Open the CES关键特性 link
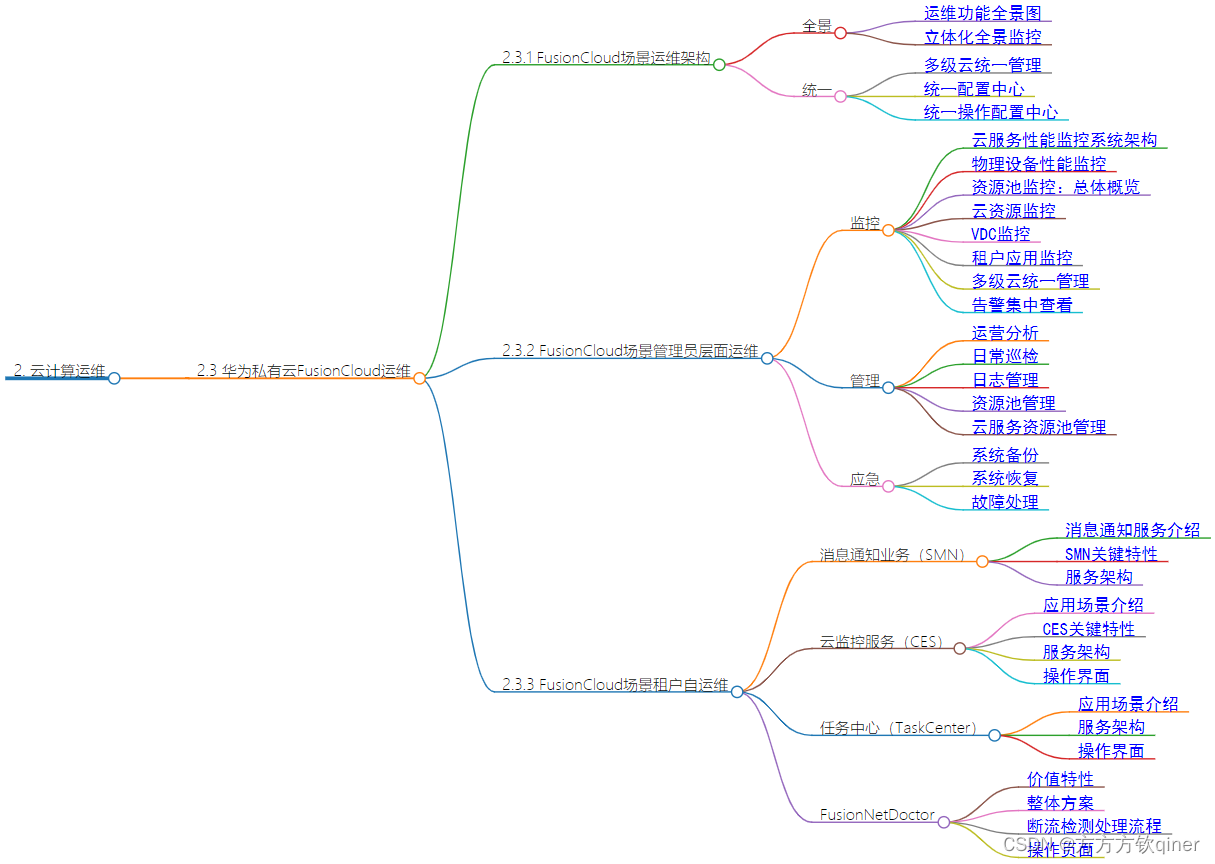The width and height of the screenshot is (1215, 864). click(1089, 629)
